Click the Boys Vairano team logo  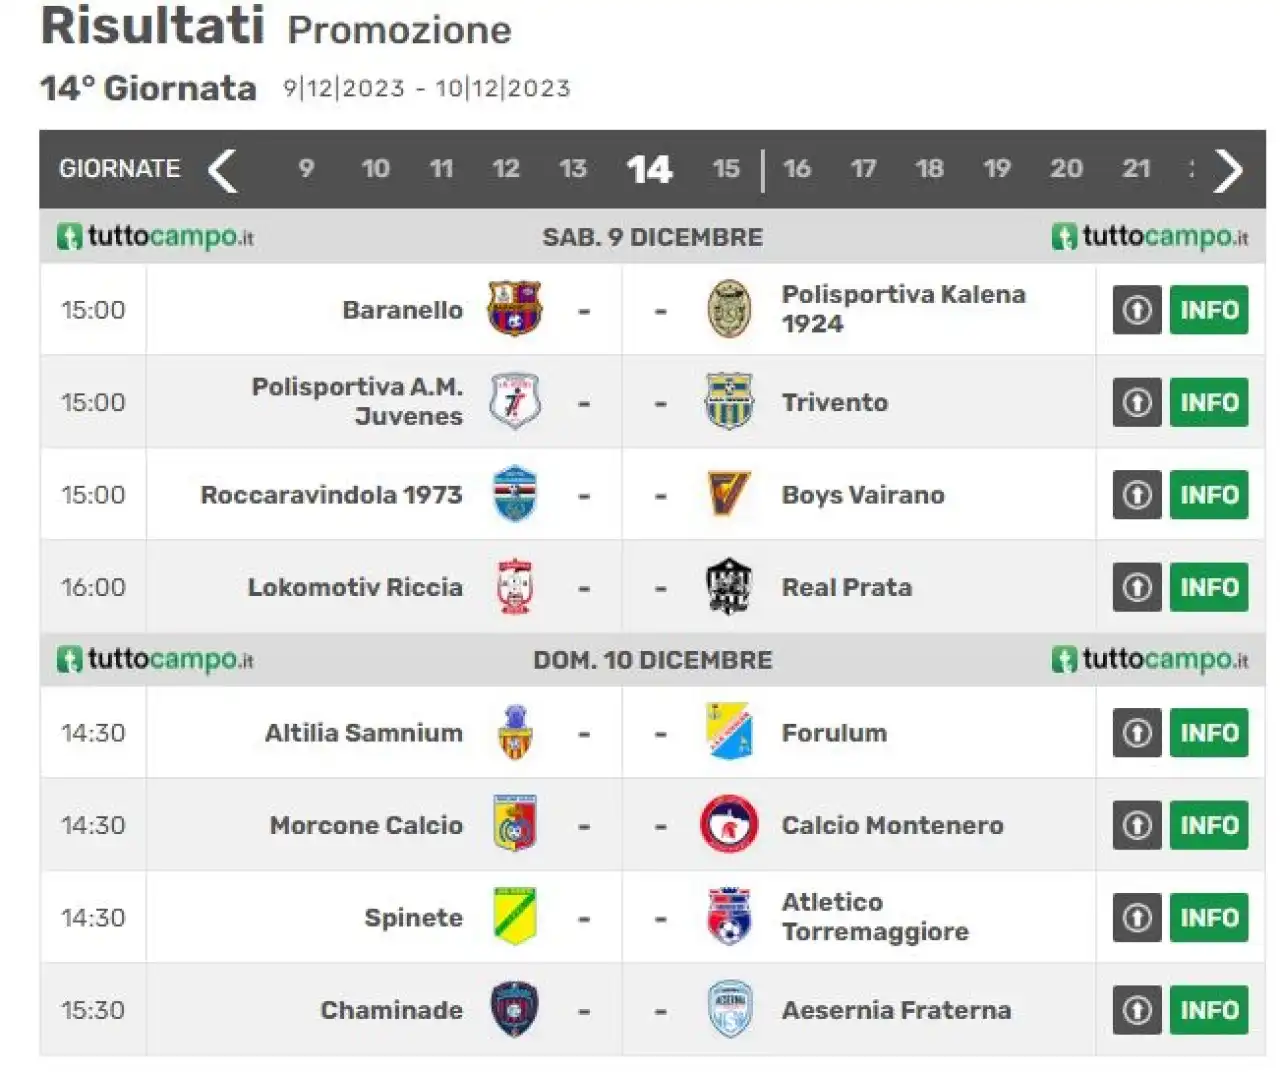click(x=729, y=494)
